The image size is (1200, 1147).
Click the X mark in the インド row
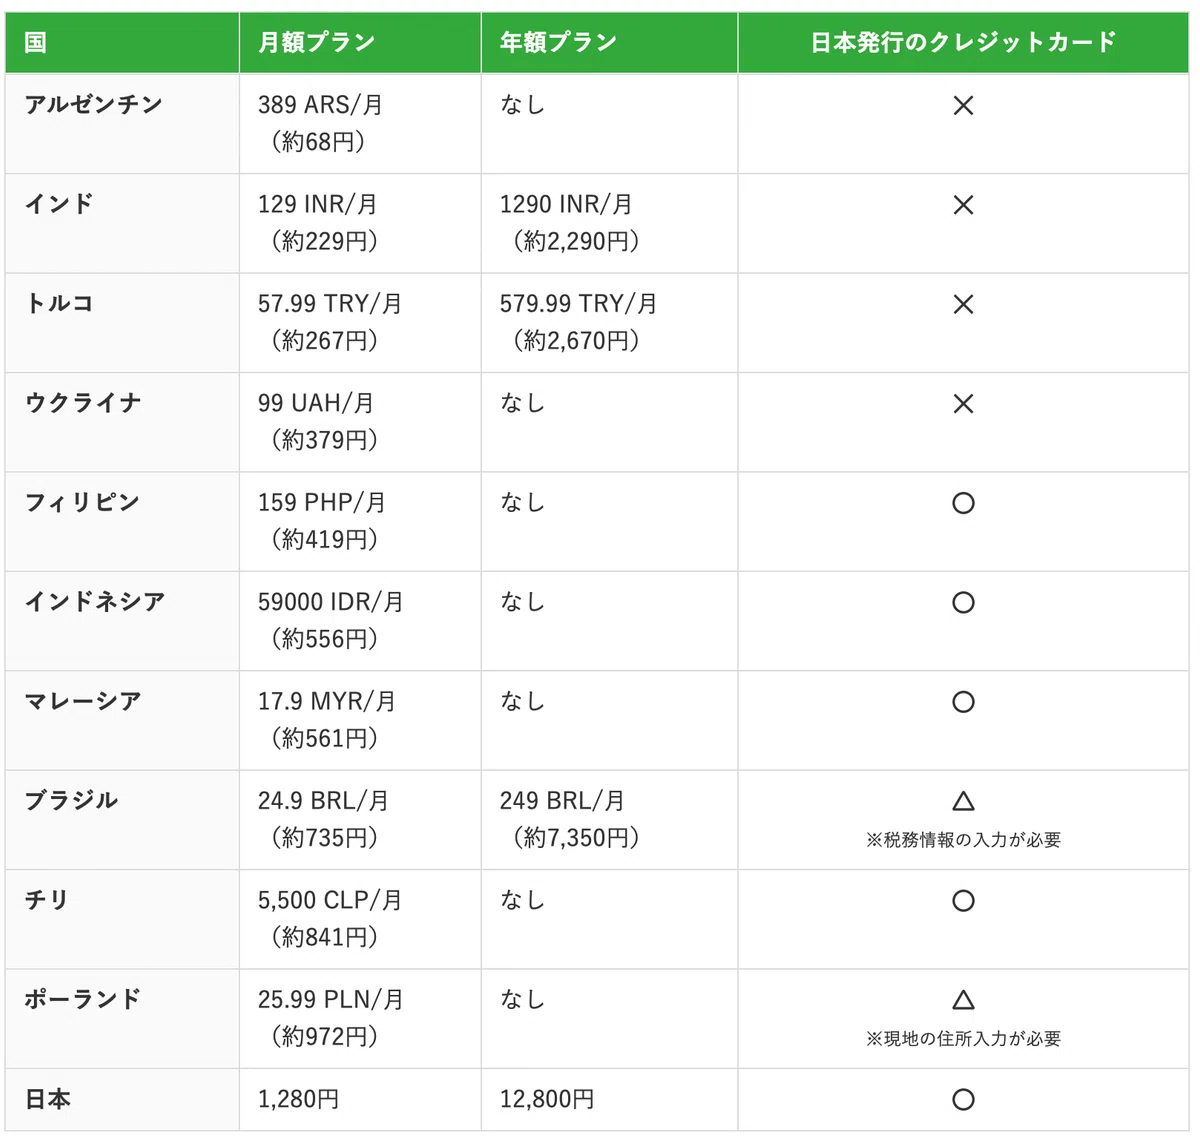pos(963,205)
